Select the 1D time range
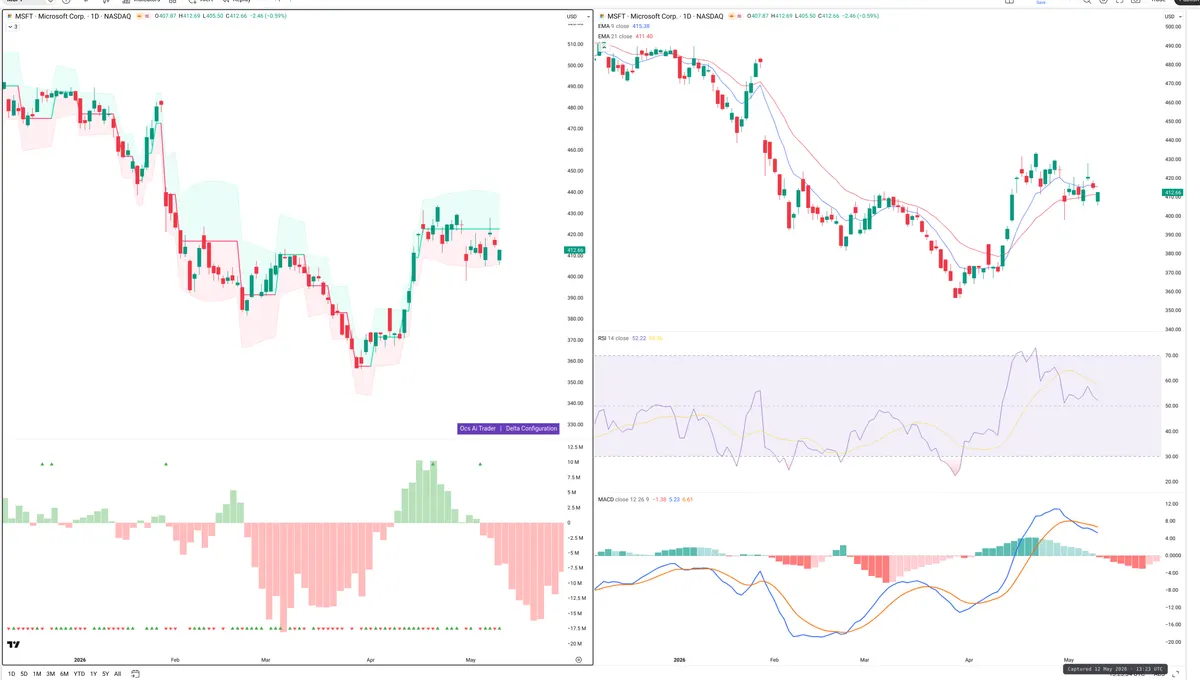Image resolution: width=1200 pixels, height=680 pixels. (x=12, y=674)
